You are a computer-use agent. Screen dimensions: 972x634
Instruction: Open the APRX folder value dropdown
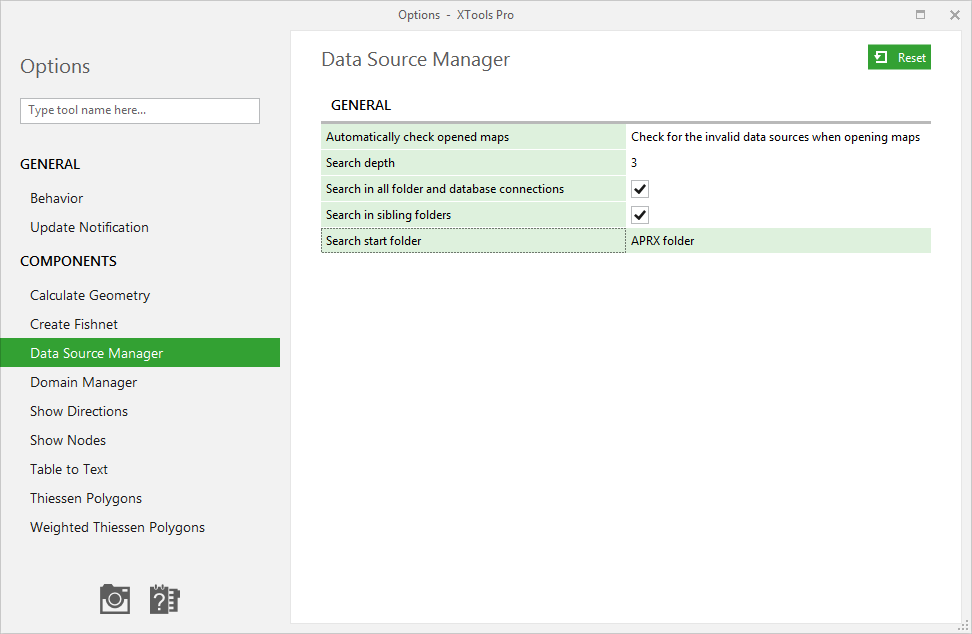(778, 241)
